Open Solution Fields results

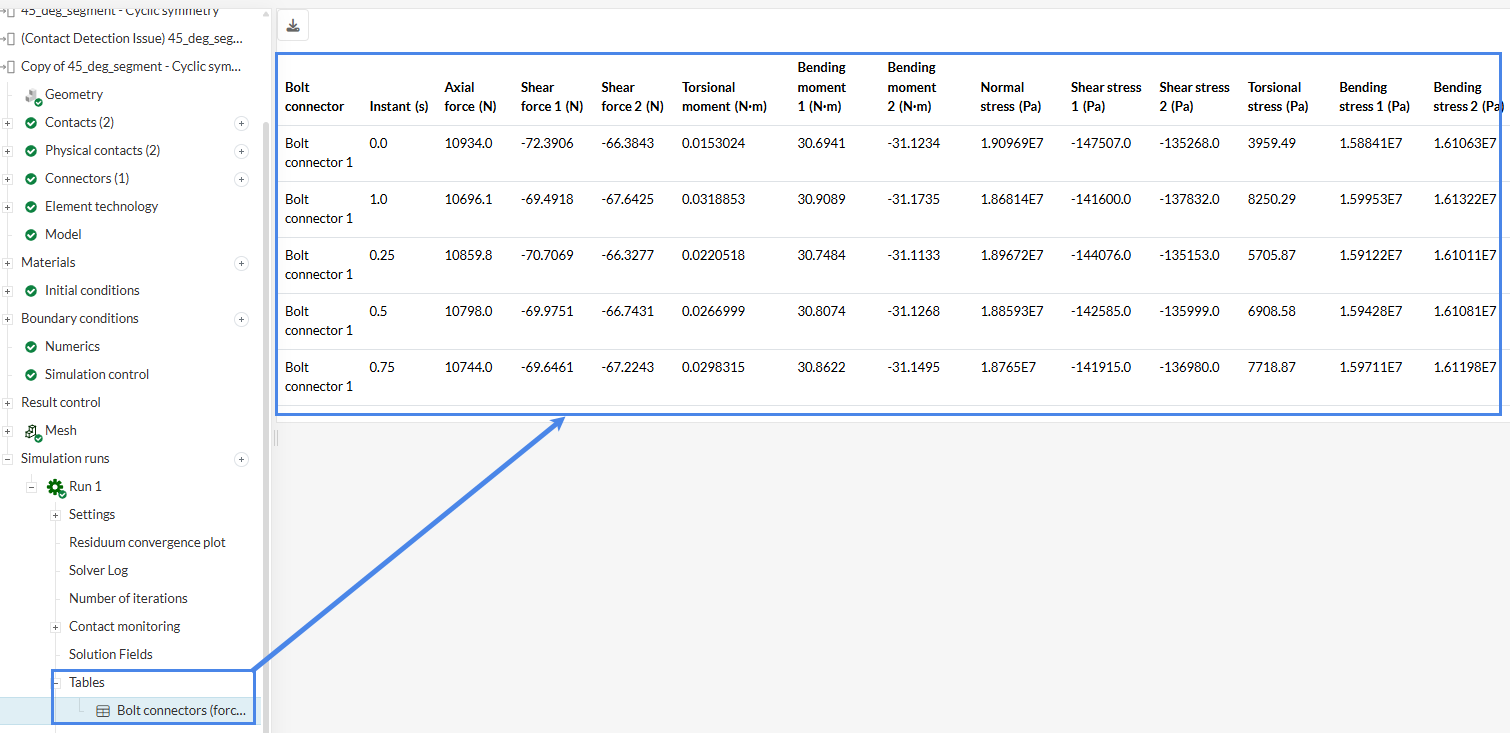tap(110, 654)
